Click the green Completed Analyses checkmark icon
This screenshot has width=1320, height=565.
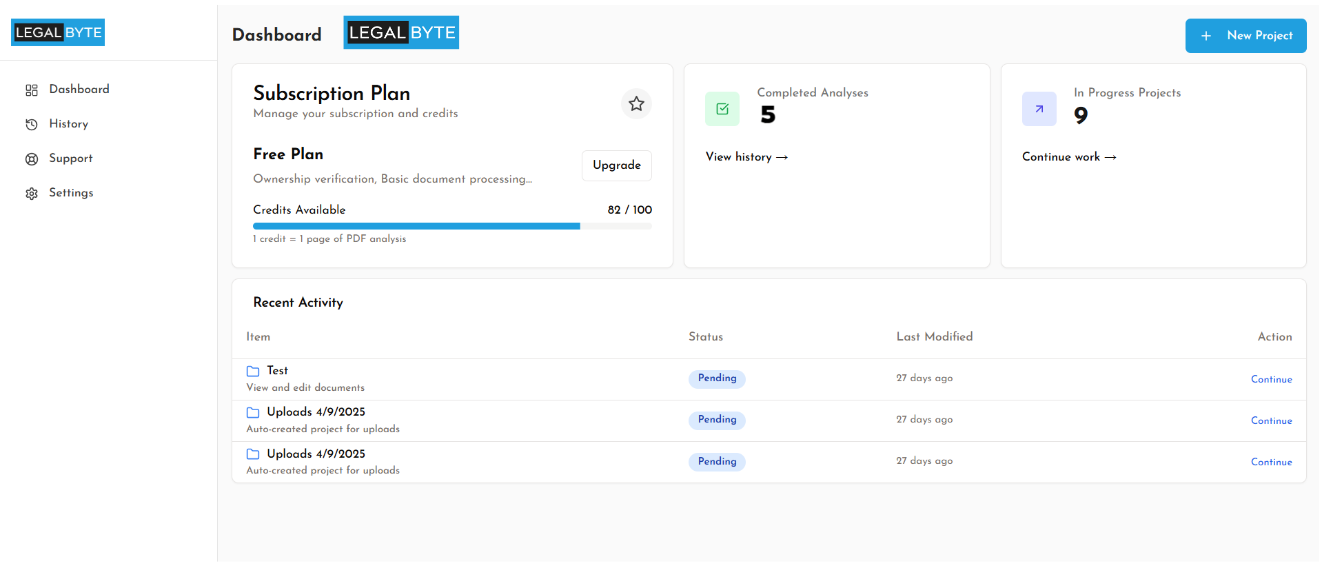722,109
